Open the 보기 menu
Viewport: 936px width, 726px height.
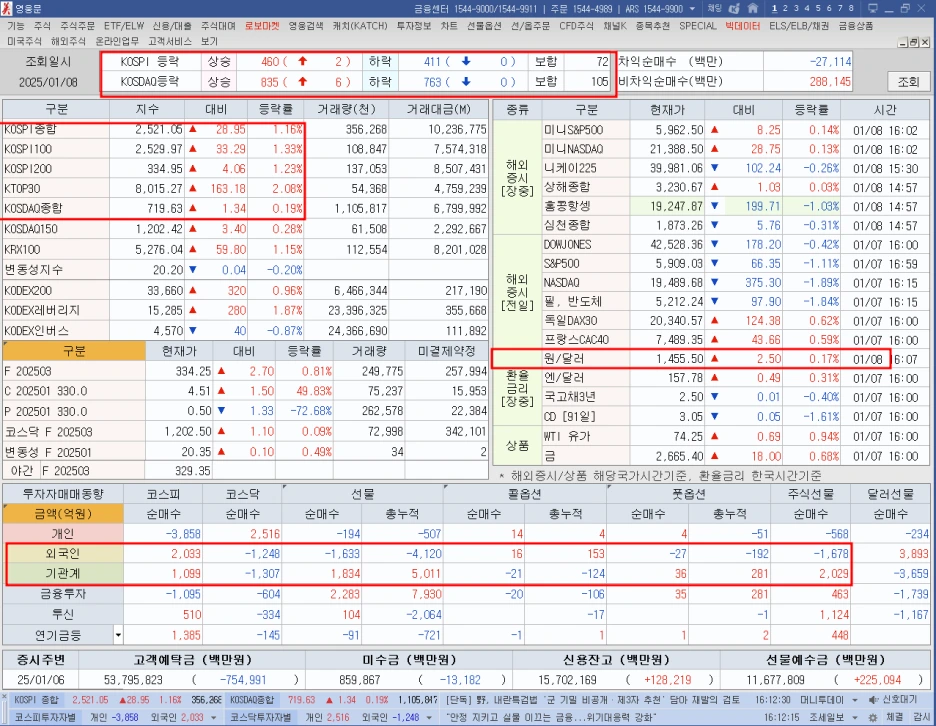click(207, 42)
